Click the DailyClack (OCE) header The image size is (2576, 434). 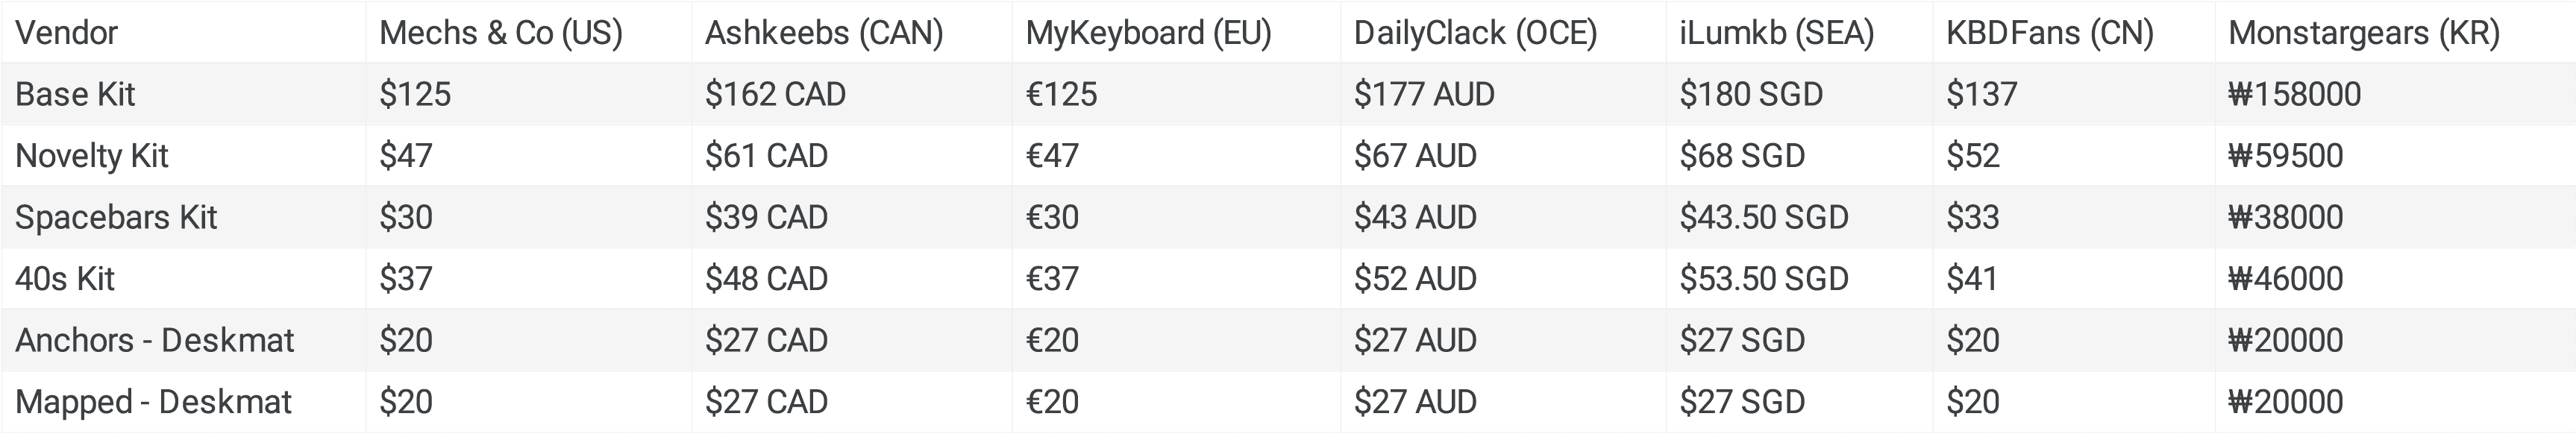tap(1475, 33)
